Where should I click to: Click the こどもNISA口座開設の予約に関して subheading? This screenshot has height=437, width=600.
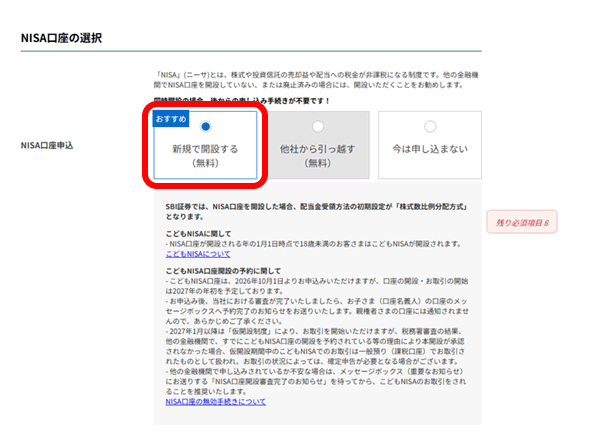click(x=223, y=271)
